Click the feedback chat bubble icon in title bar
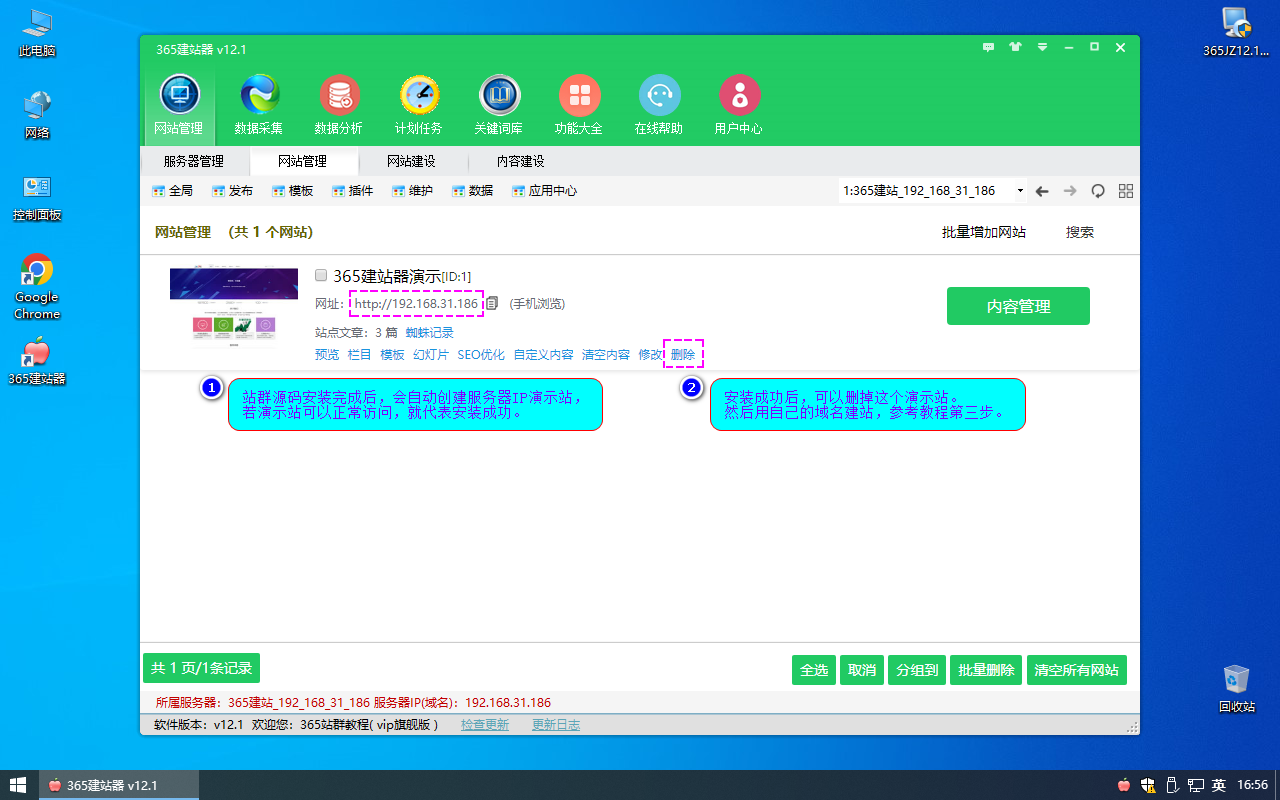This screenshot has width=1280, height=800. pos(989,47)
